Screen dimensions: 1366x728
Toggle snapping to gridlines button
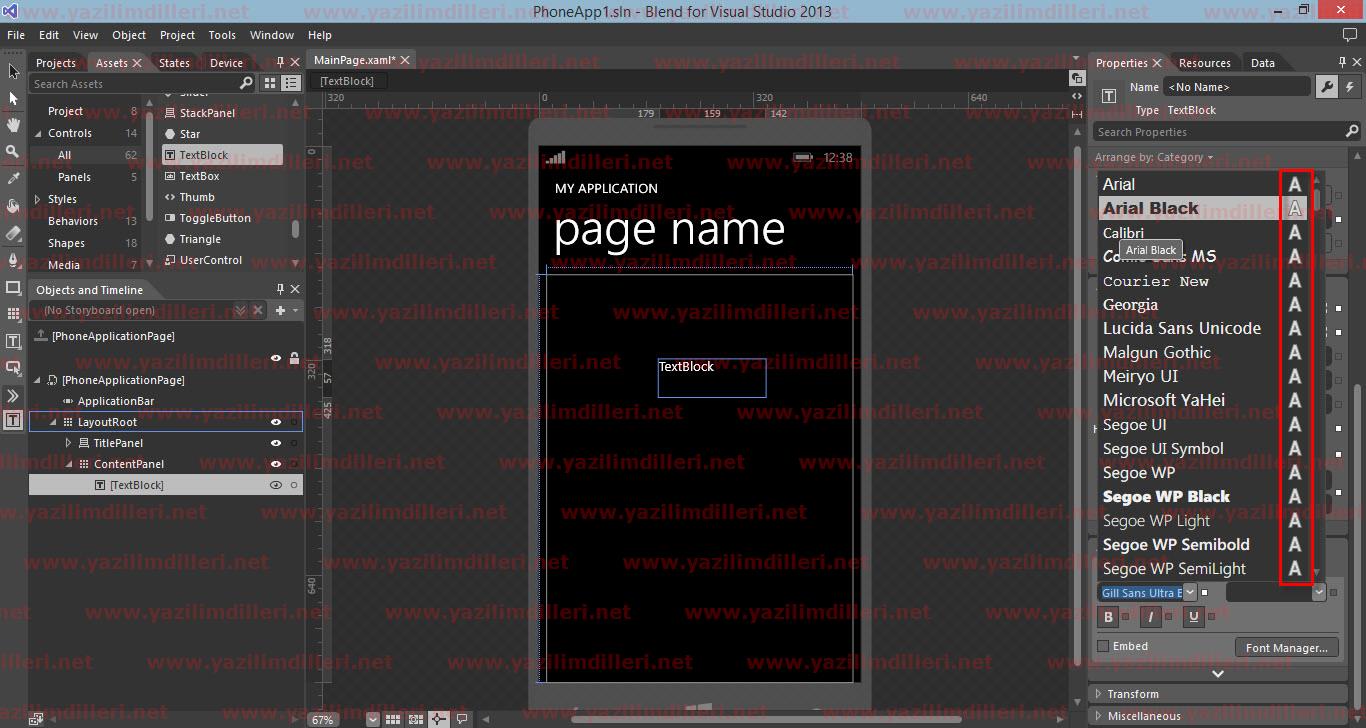point(416,719)
